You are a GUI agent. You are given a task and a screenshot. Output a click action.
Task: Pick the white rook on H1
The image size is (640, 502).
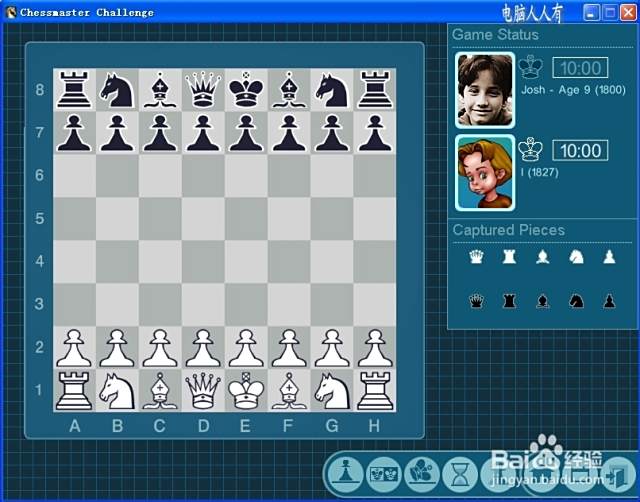(x=375, y=391)
